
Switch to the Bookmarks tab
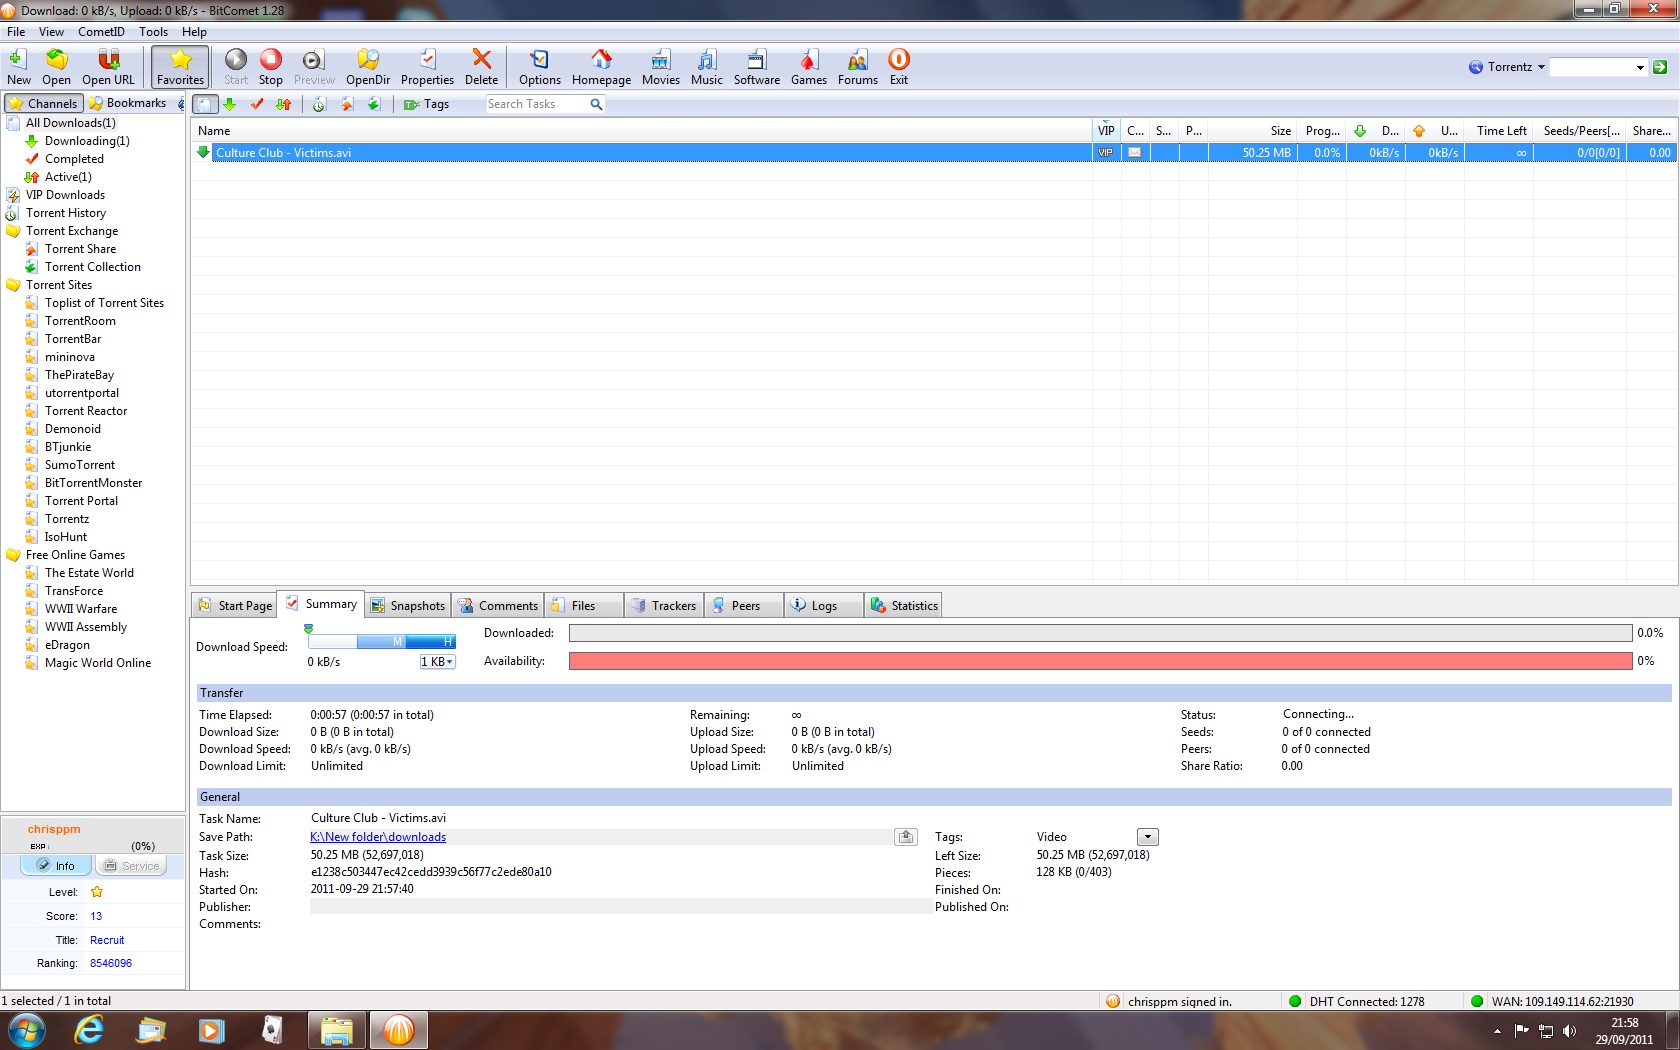pos(127,103)
